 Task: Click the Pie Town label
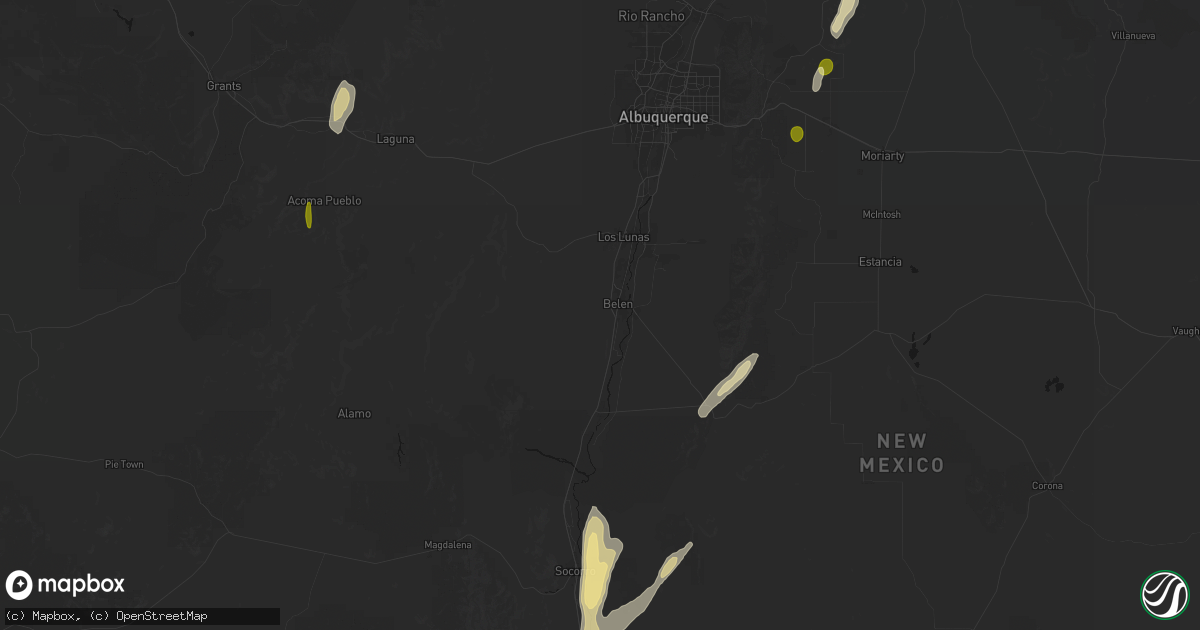[124, 465]
